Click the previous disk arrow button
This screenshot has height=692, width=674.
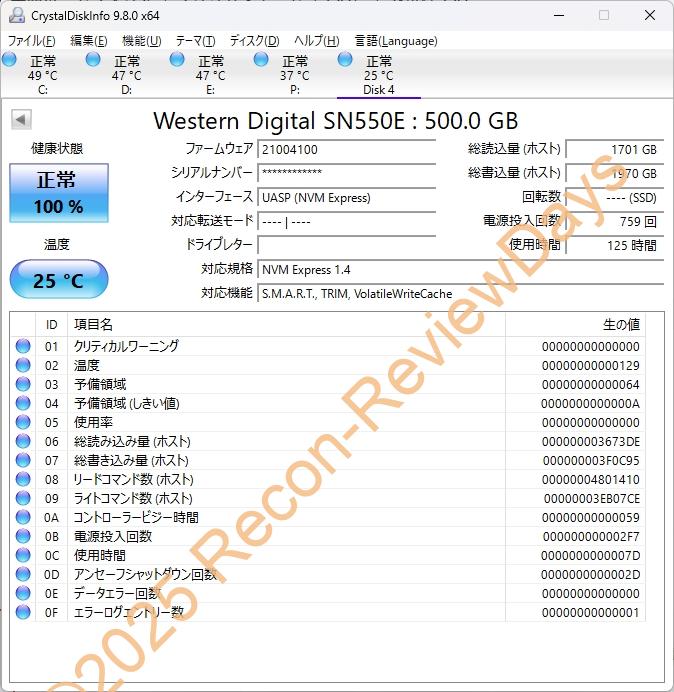point(20,120)
